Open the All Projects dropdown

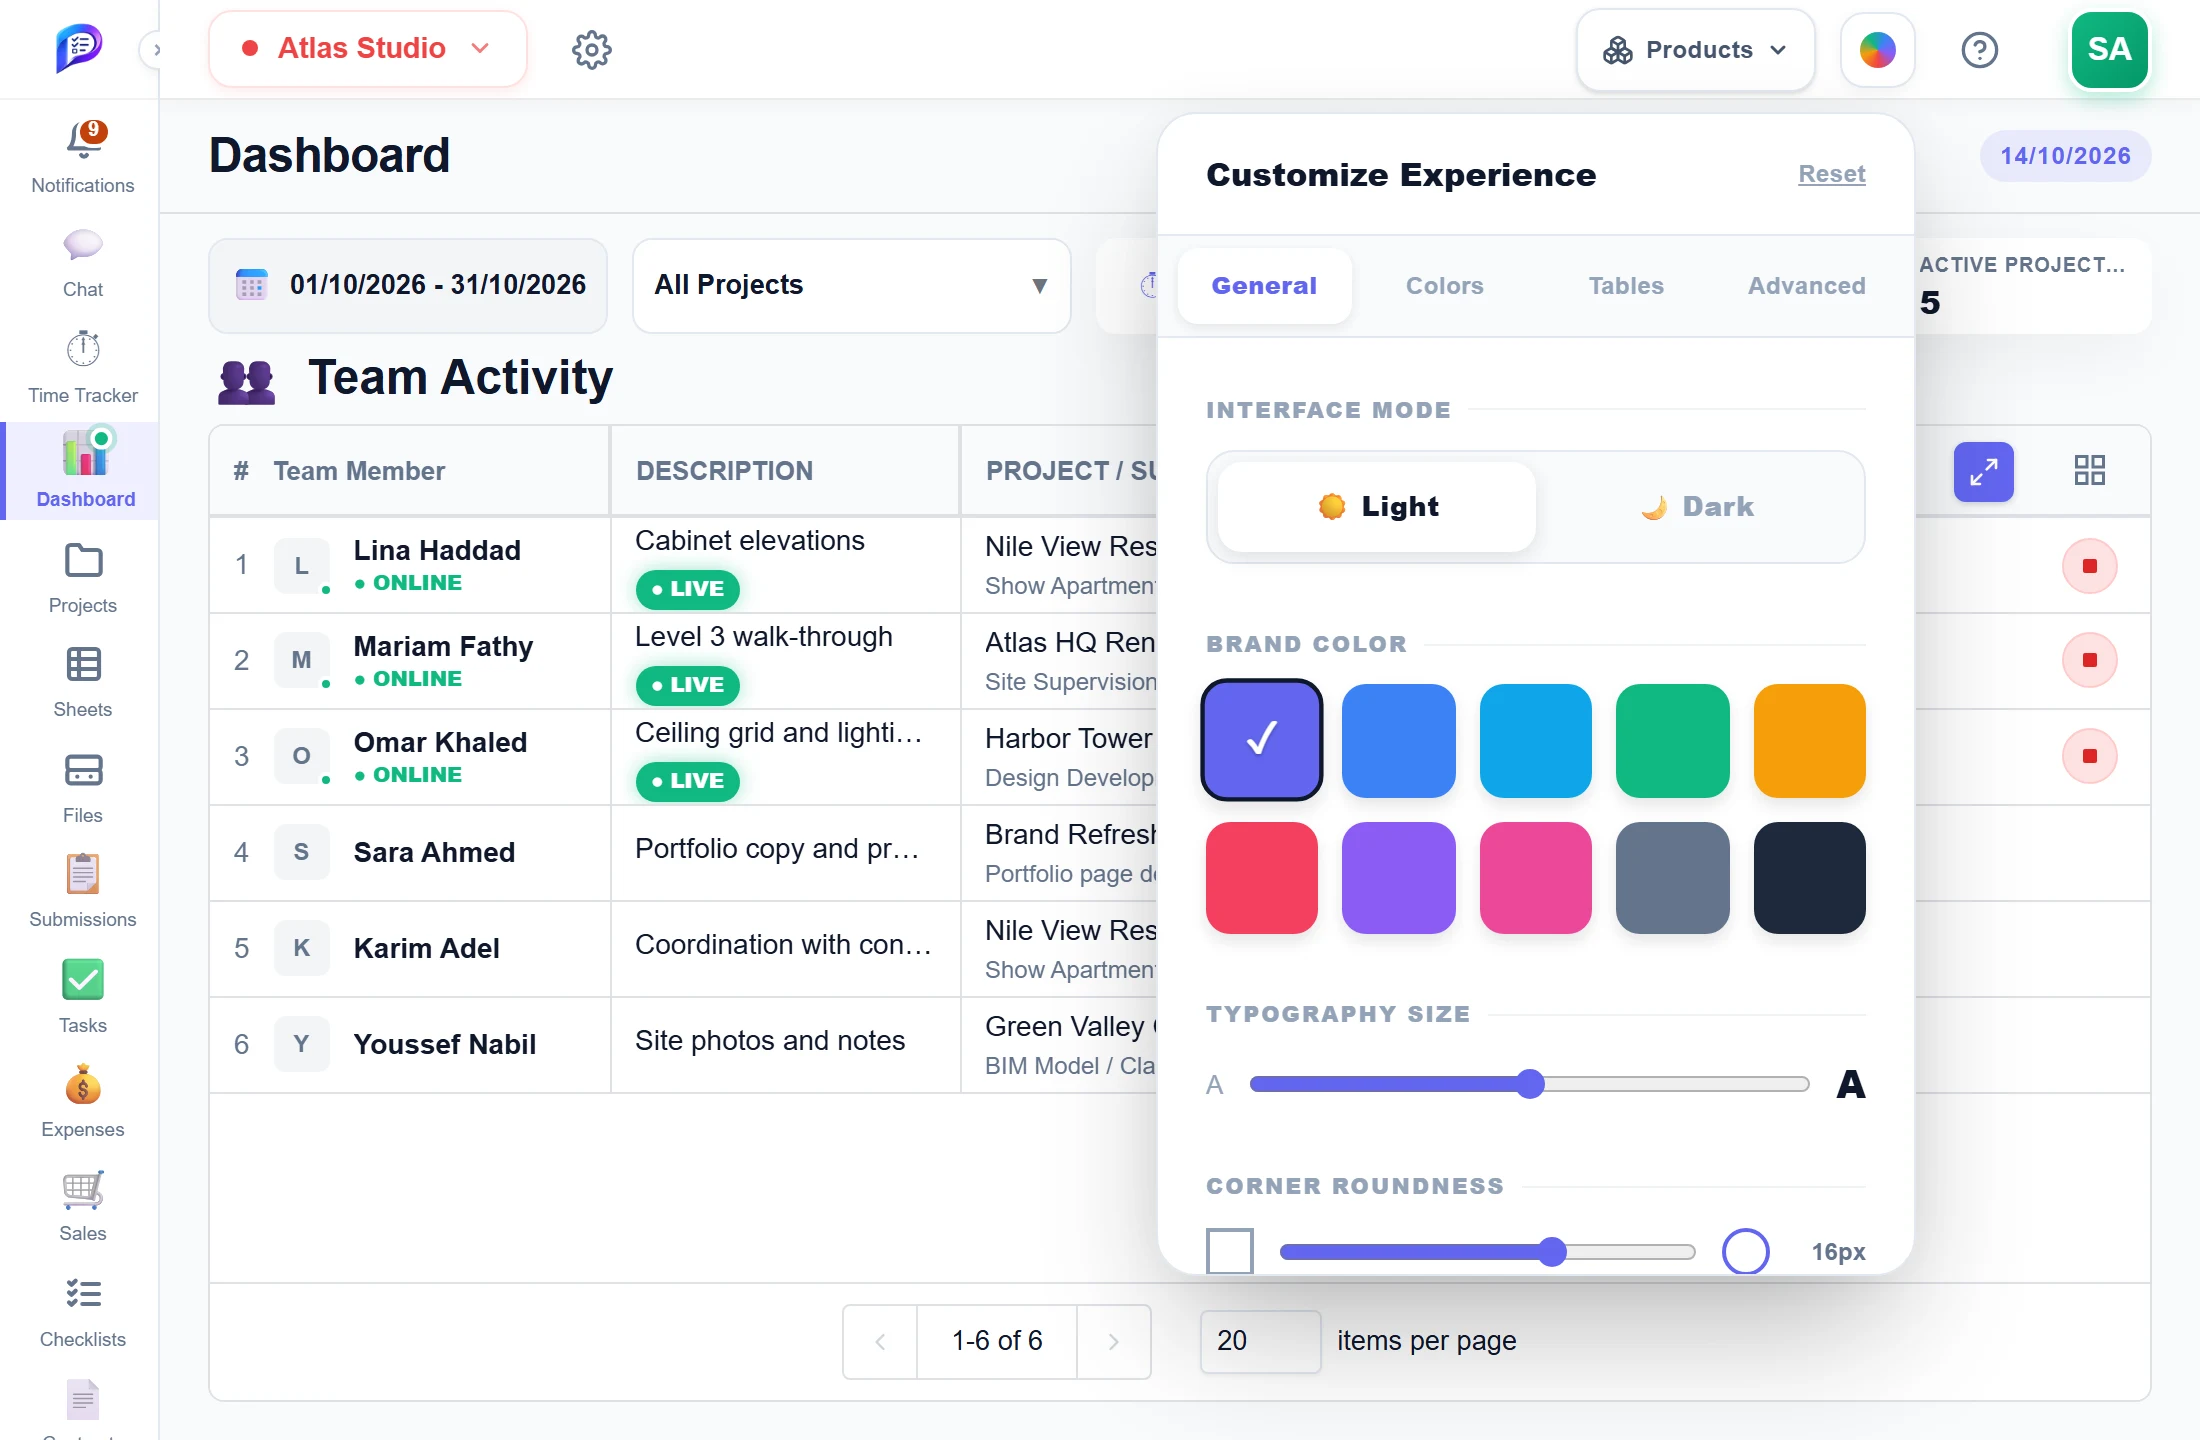coord(852,285)
